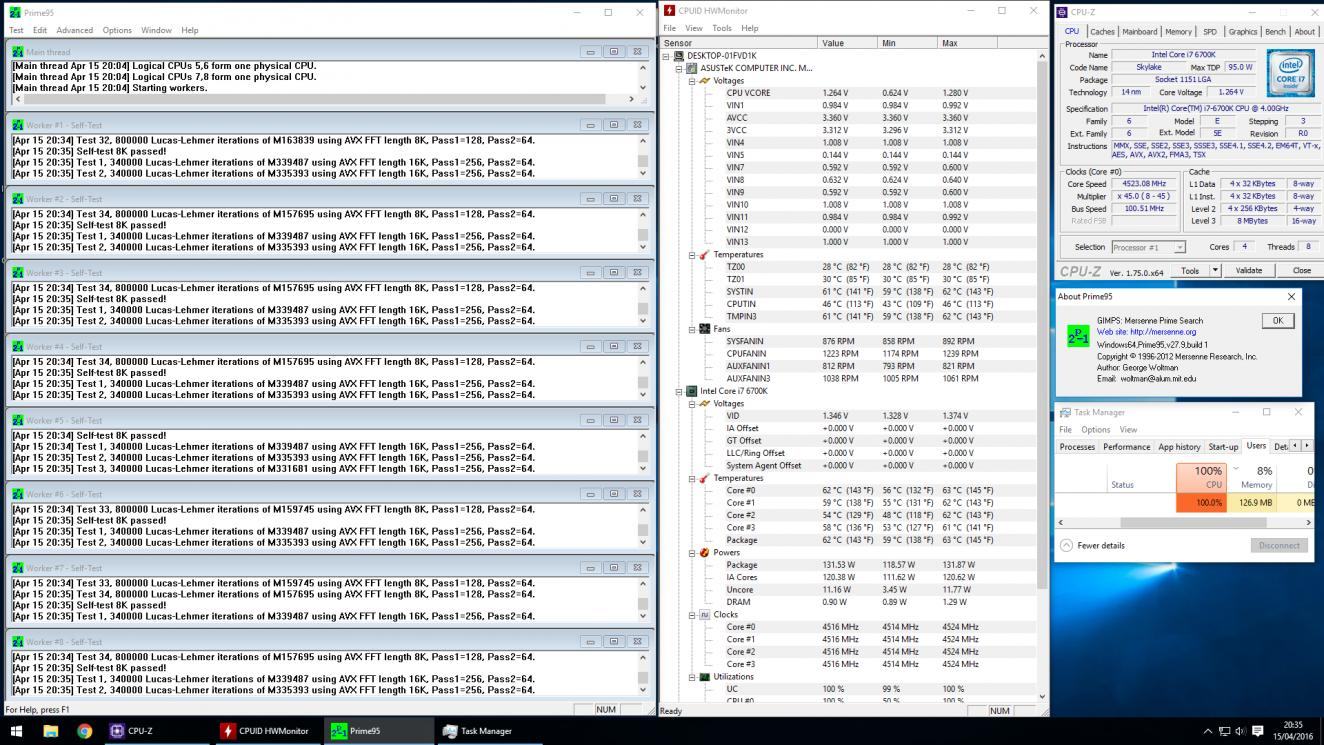
Task: Switch to the CPU-Z Bench tab
Action: click(1275, 31)
